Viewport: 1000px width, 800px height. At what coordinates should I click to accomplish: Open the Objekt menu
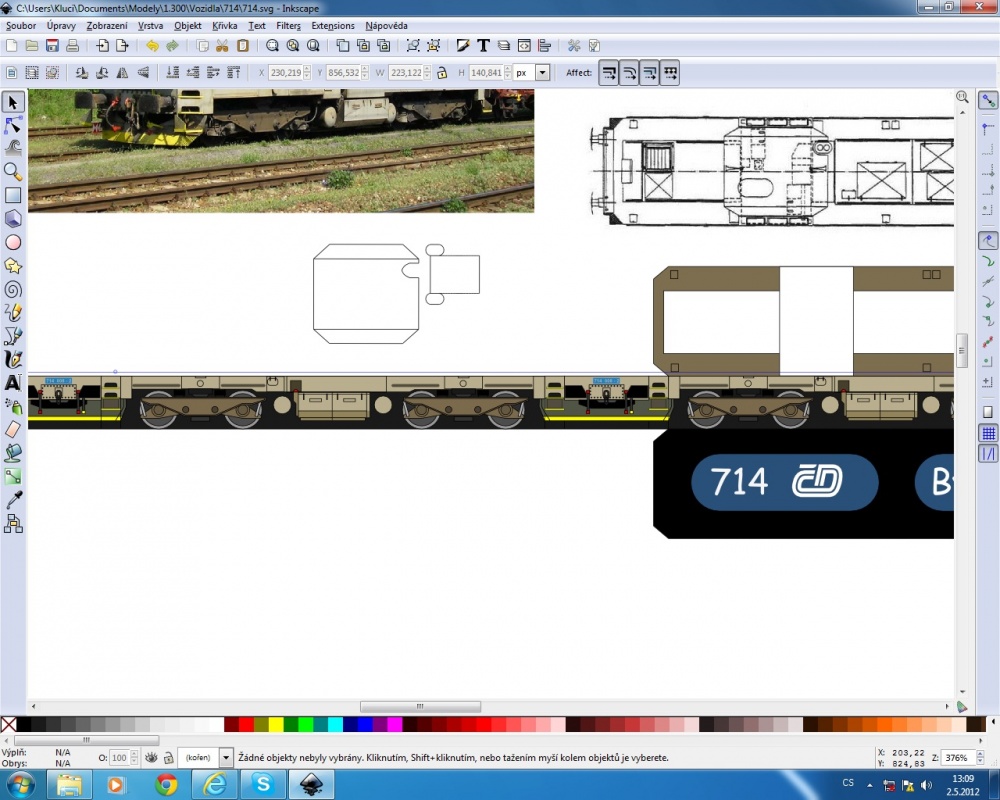pyautogui.click(x=188, y=26)
